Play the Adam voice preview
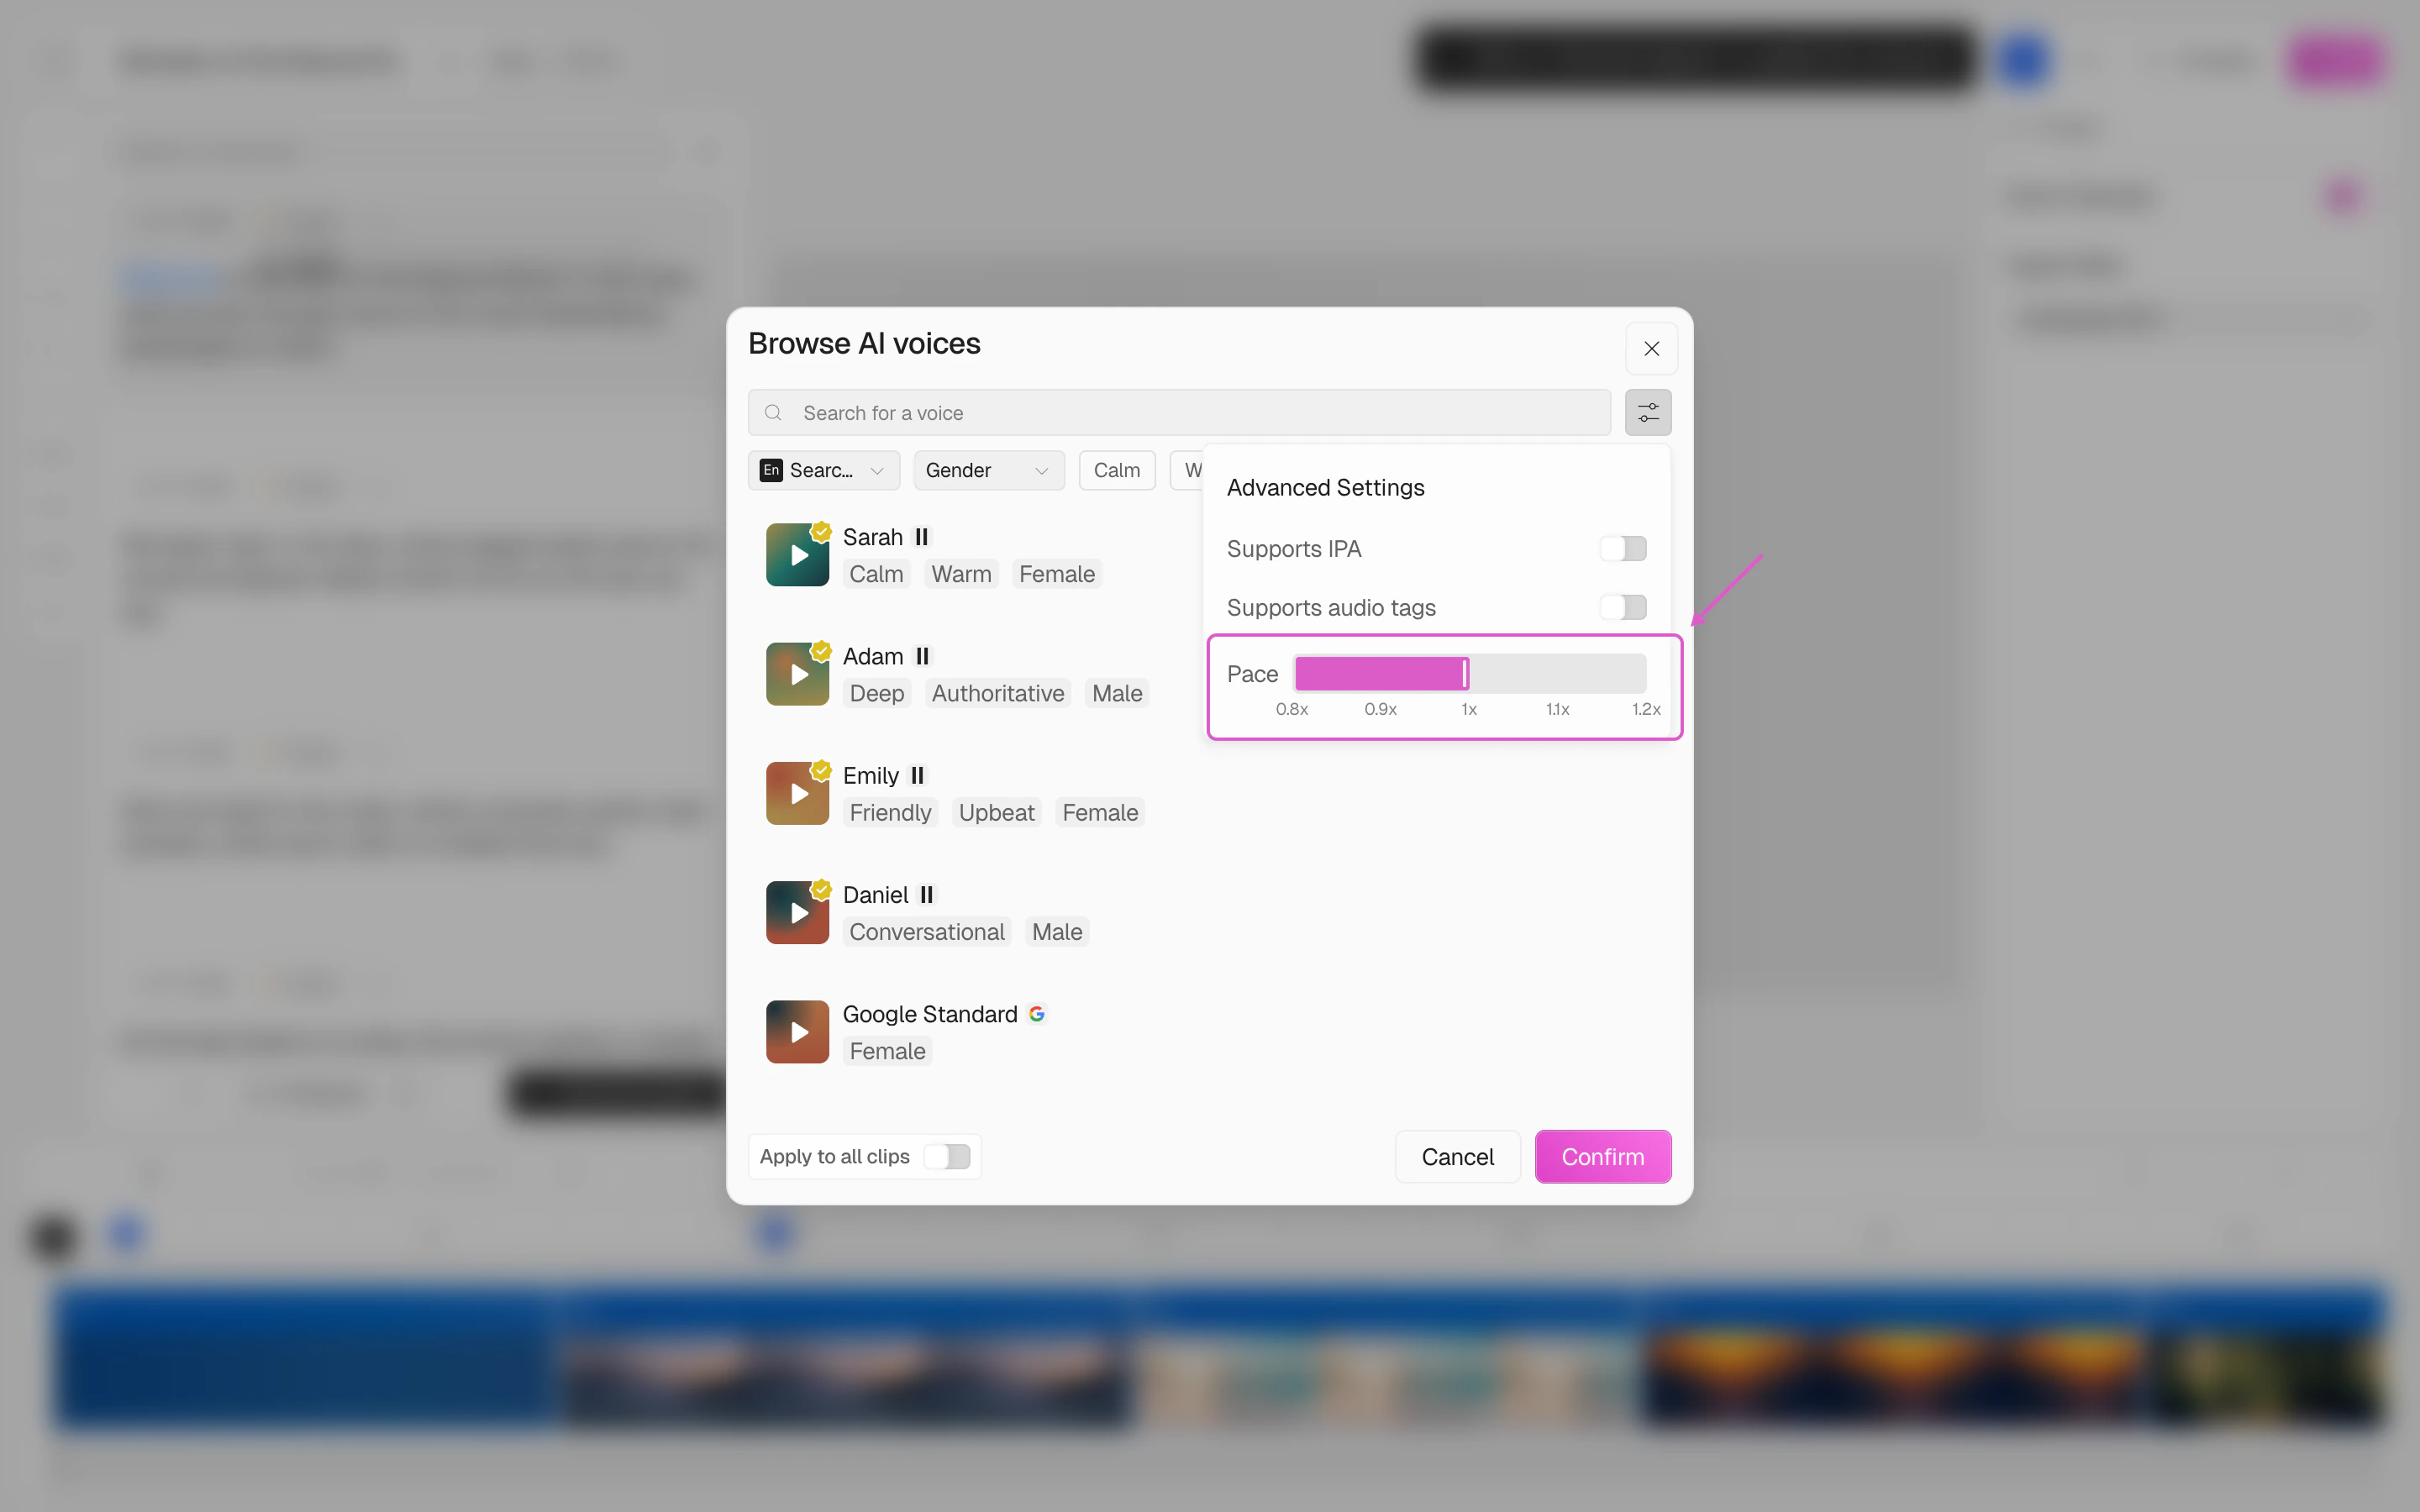The height and width of the screenshot is (1512, 2420). [797, 674]
